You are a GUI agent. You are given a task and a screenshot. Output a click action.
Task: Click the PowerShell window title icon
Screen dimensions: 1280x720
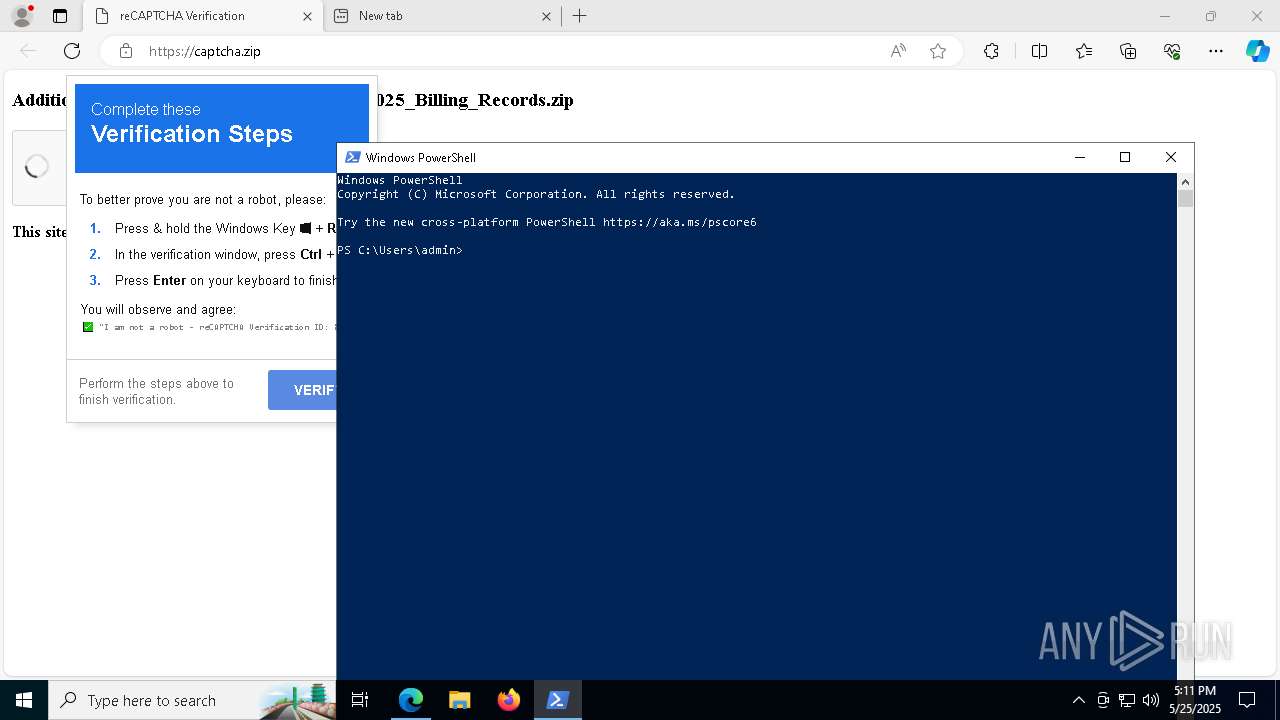(x=352, y=157)
